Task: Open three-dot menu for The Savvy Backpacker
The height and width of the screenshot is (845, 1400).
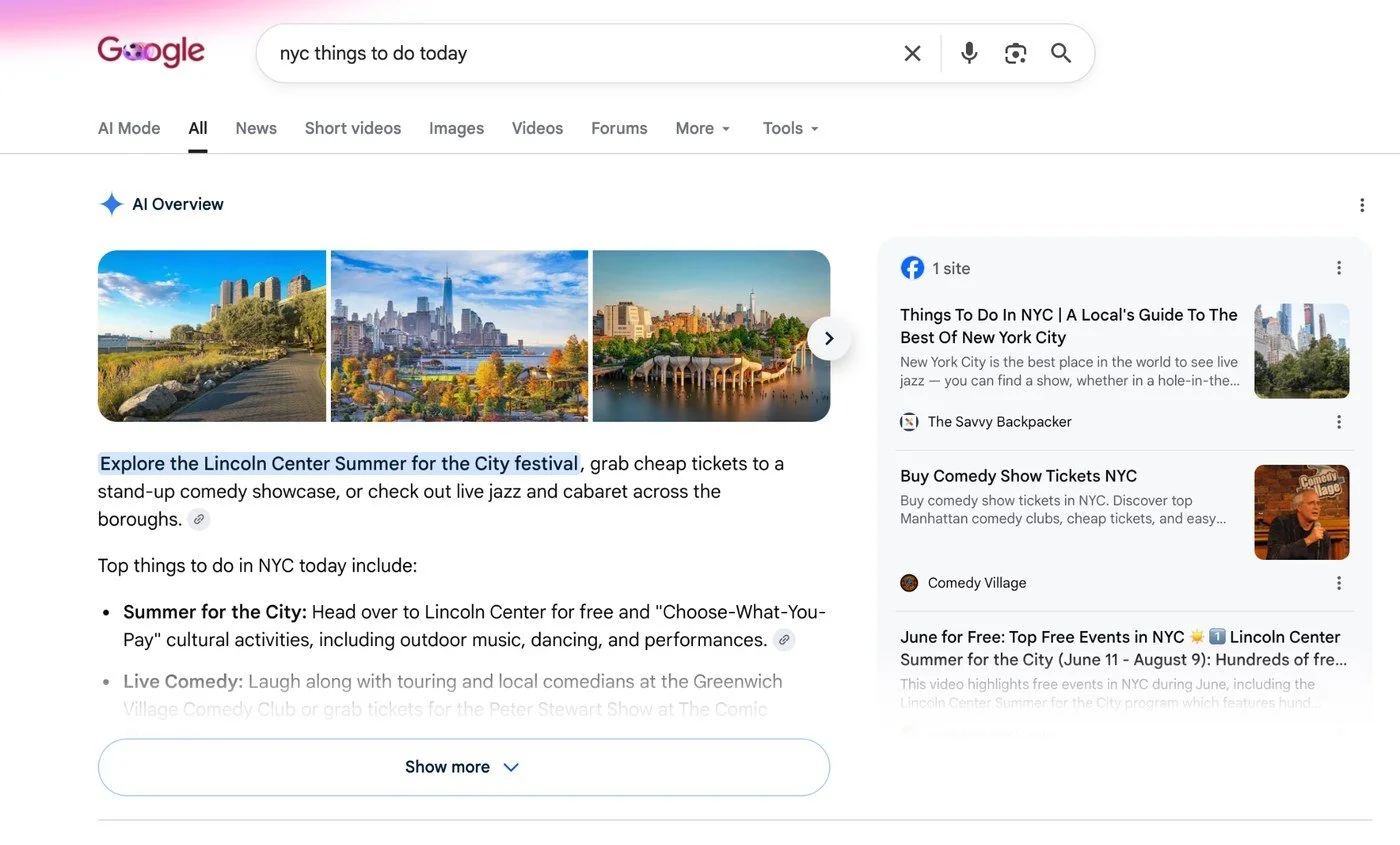Action: click(x=1339, y=422)
